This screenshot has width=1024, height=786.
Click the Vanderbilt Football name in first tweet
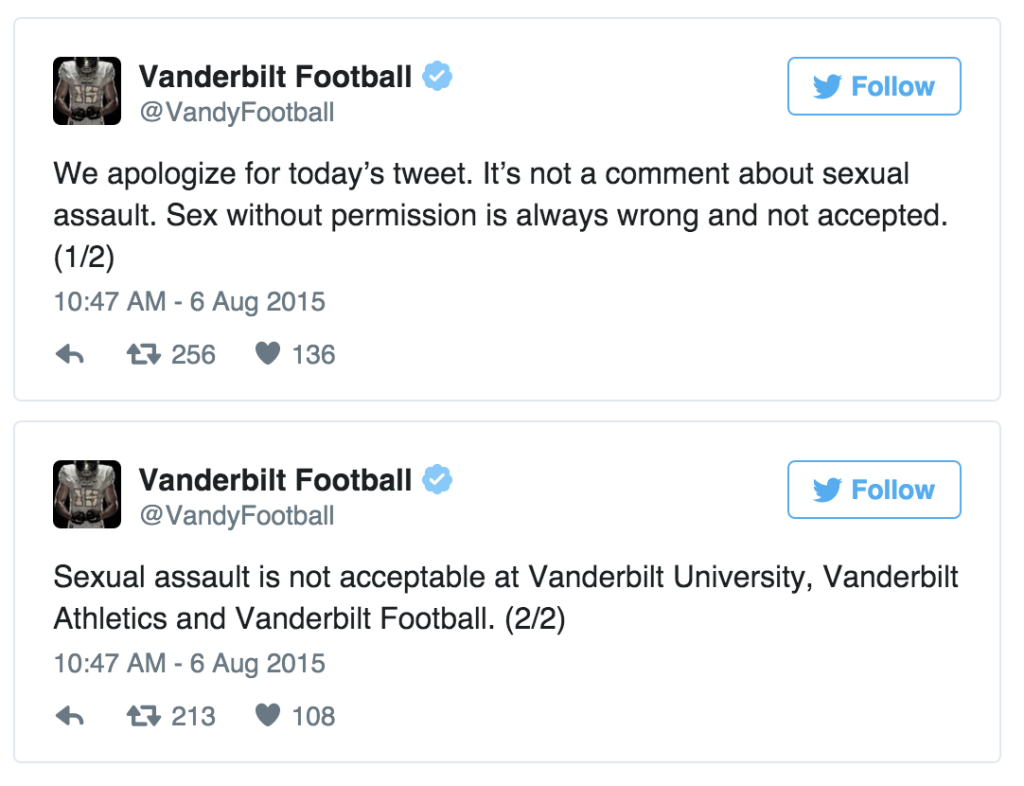(276, 76)
